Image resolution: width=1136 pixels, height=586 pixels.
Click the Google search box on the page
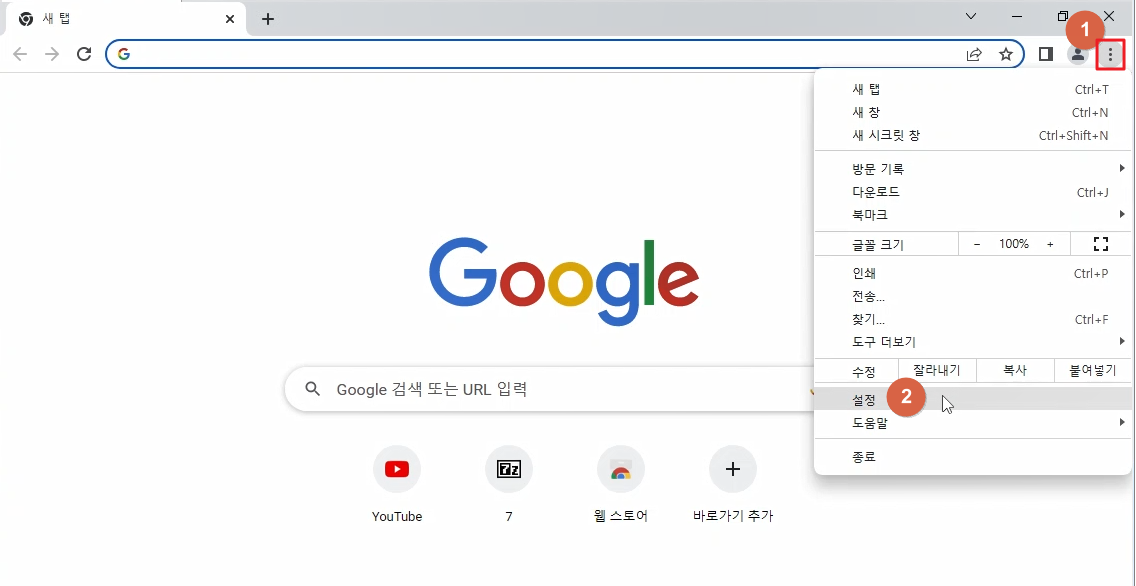(x=551, y=389)
